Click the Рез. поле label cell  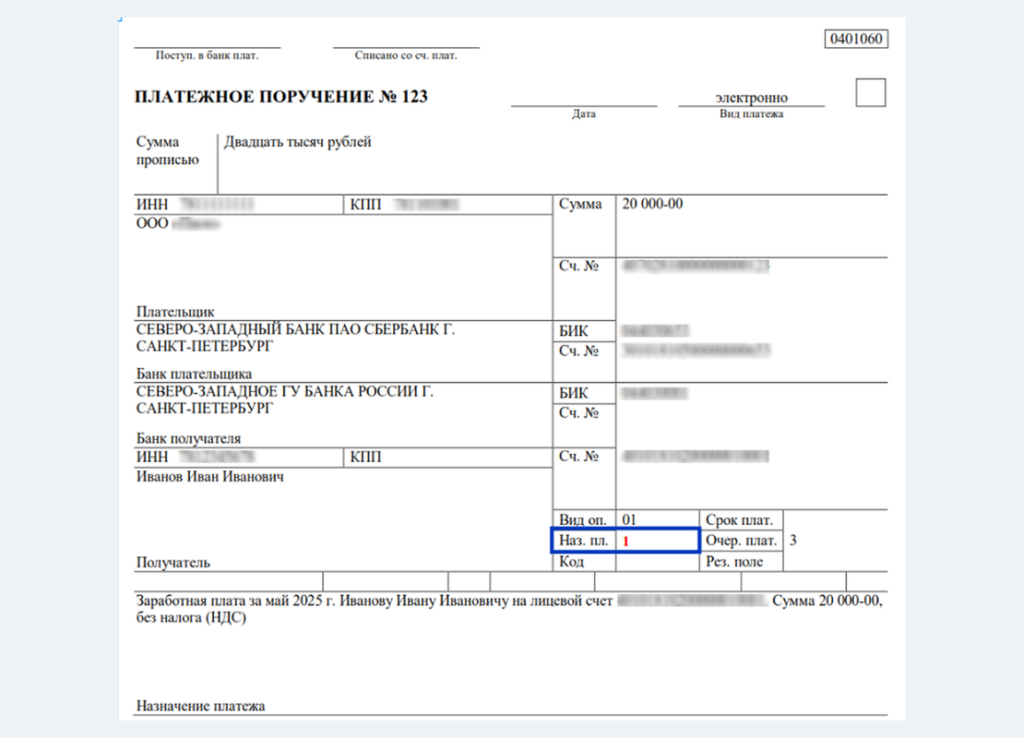[x=734, y=562]
